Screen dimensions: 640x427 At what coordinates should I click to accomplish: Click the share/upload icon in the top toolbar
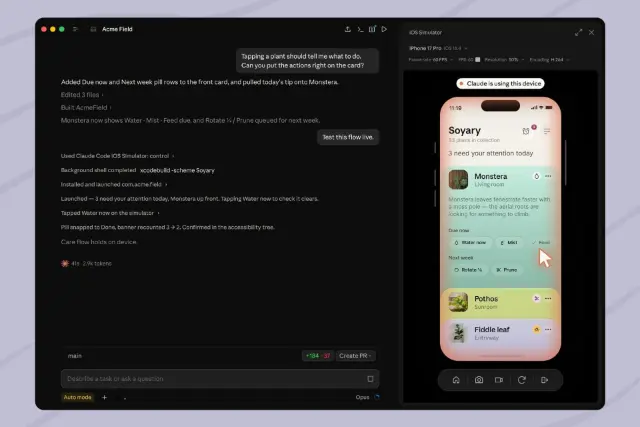(347, 29)
